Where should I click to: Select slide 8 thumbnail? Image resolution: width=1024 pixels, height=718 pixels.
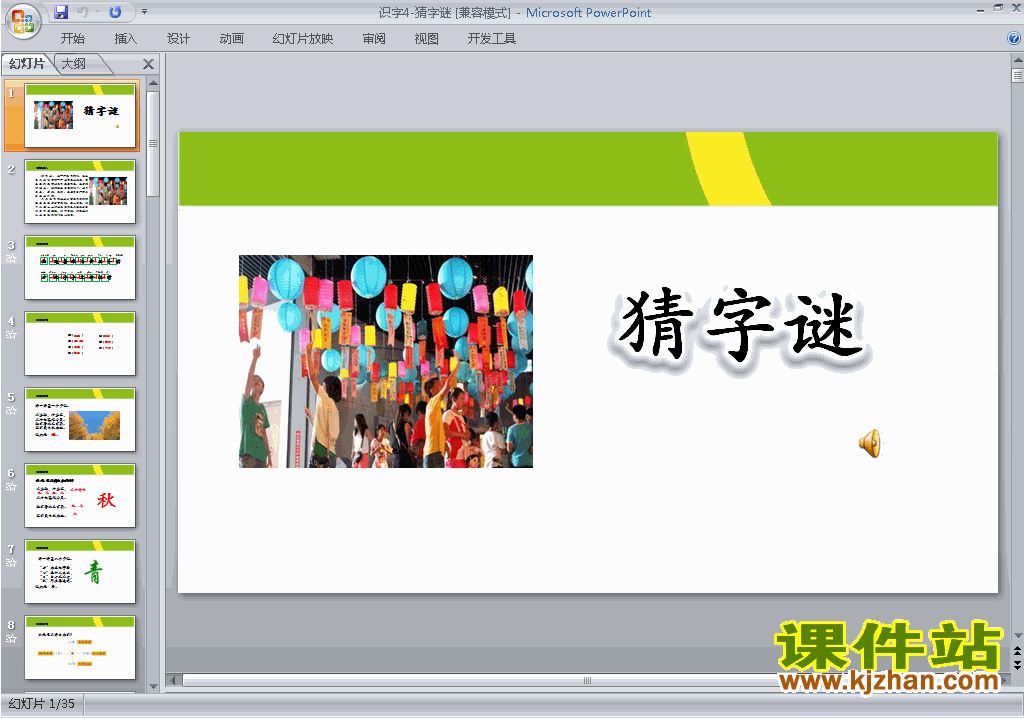click(x=80, y=647)
